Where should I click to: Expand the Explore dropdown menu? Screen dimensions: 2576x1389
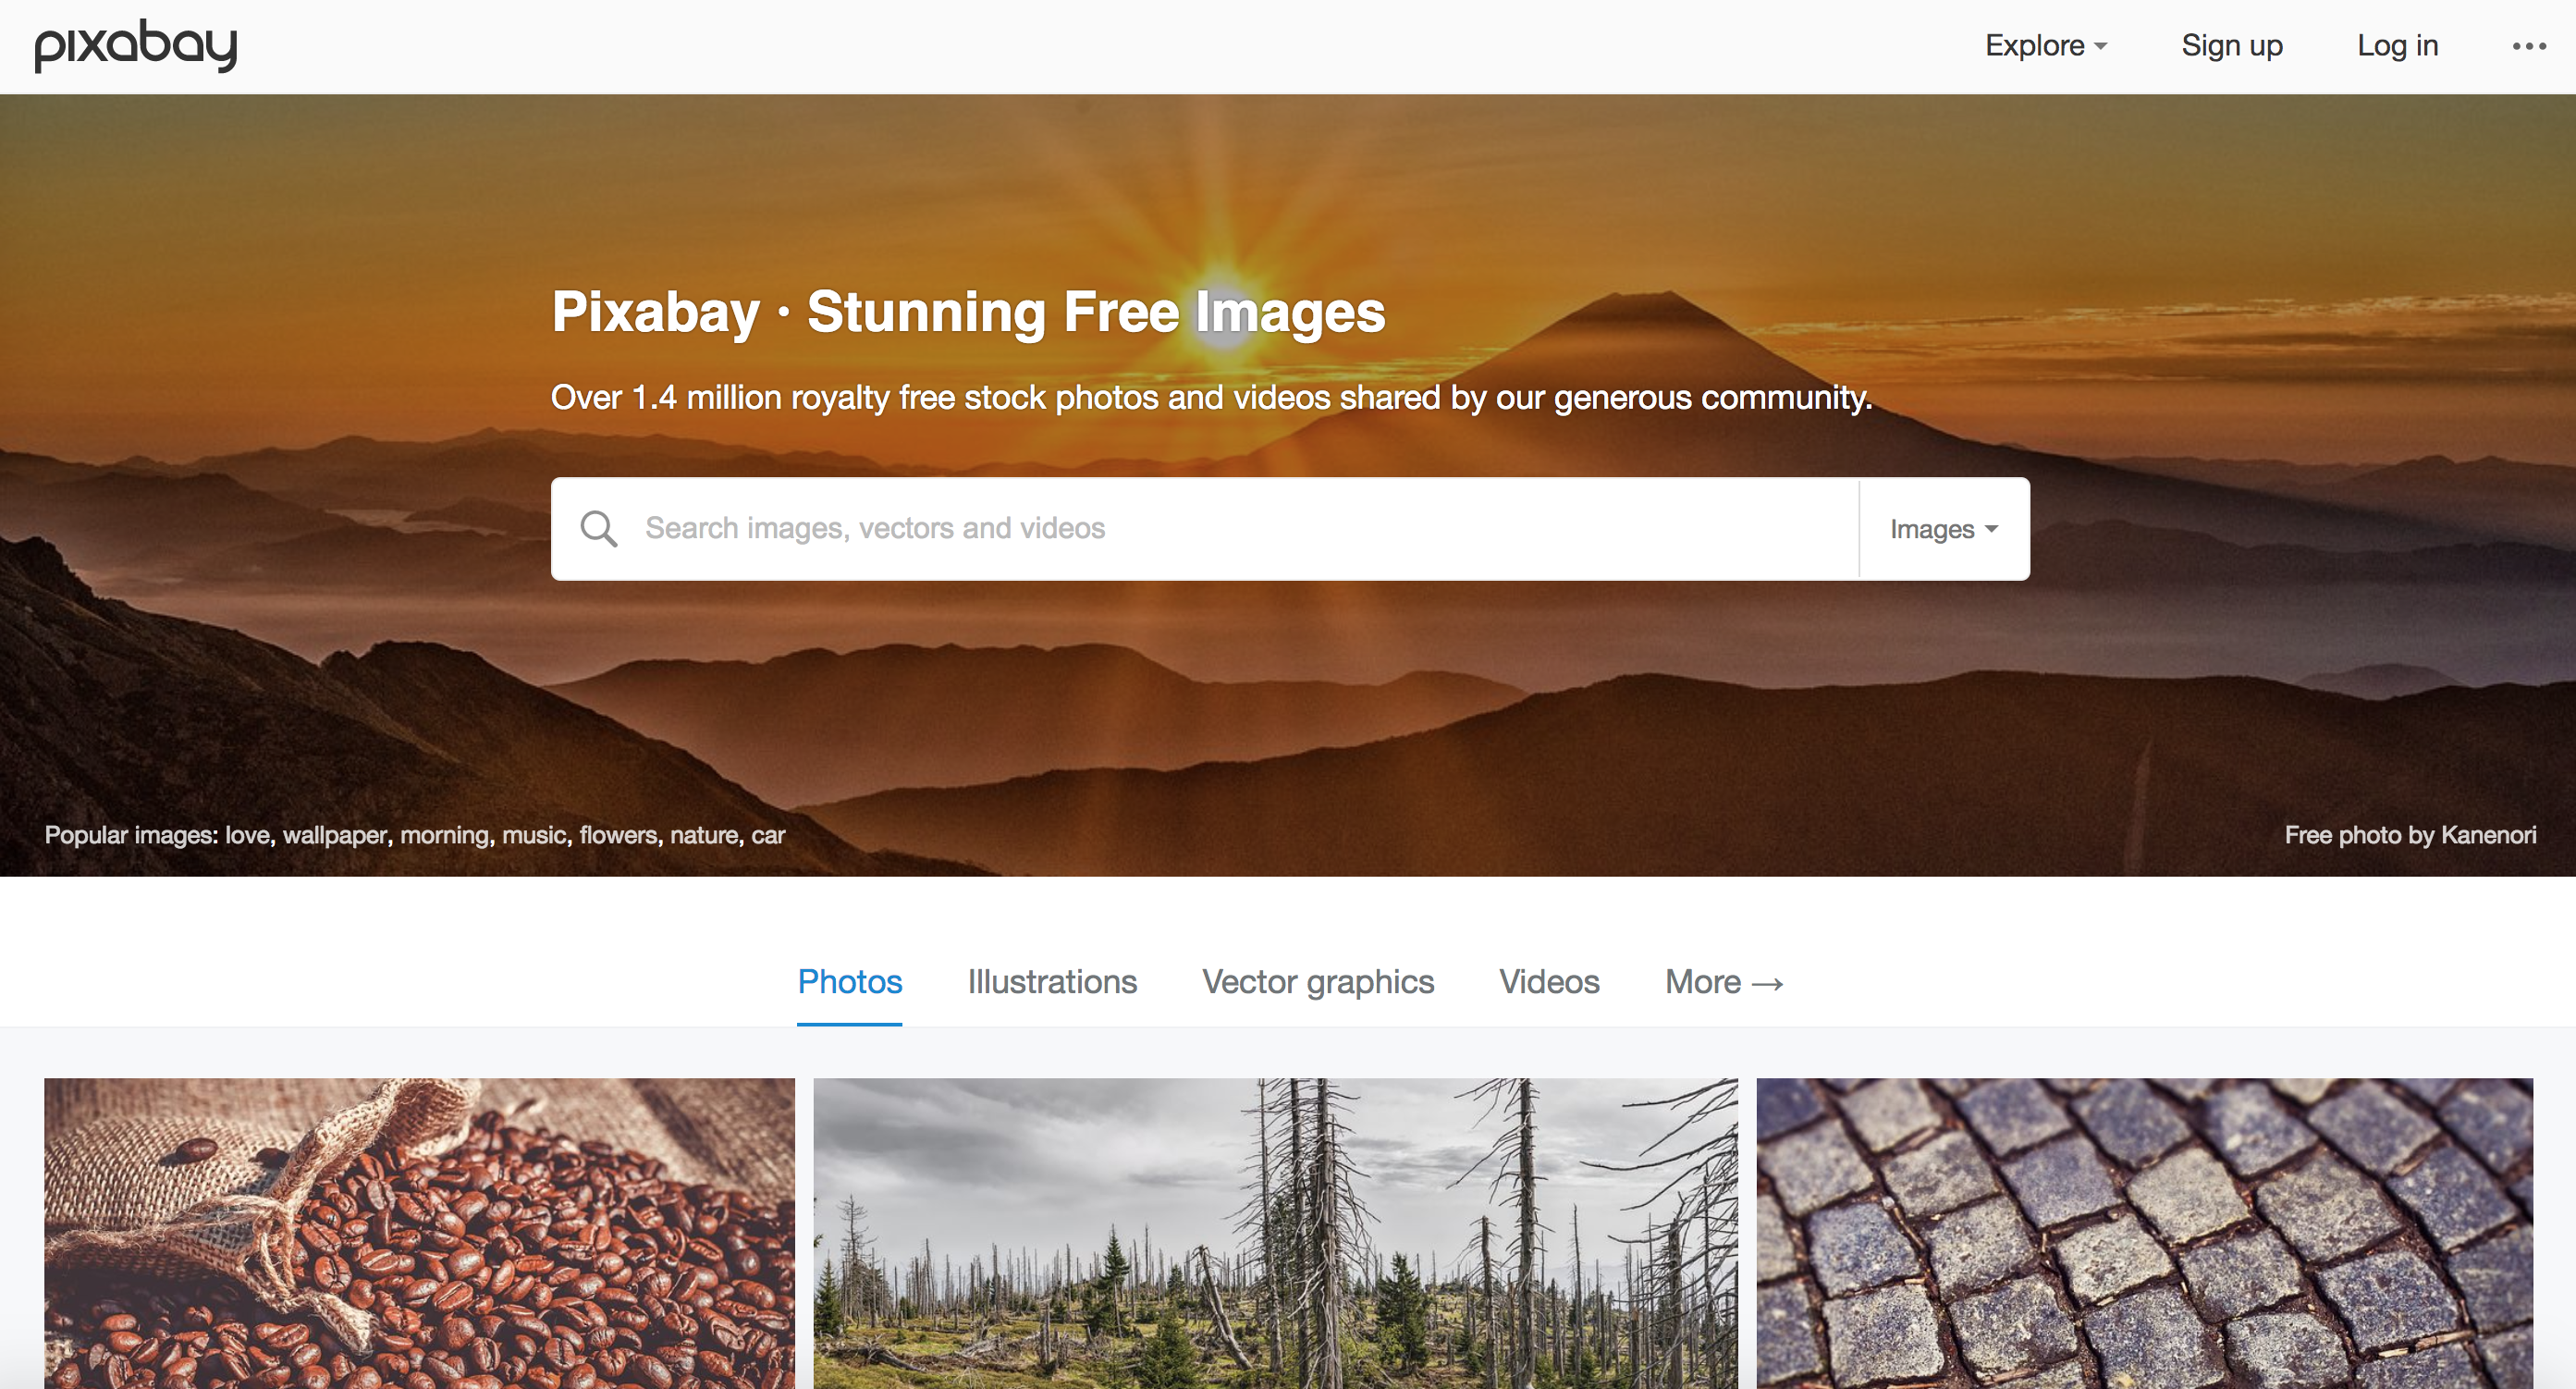click(2046, 46)
